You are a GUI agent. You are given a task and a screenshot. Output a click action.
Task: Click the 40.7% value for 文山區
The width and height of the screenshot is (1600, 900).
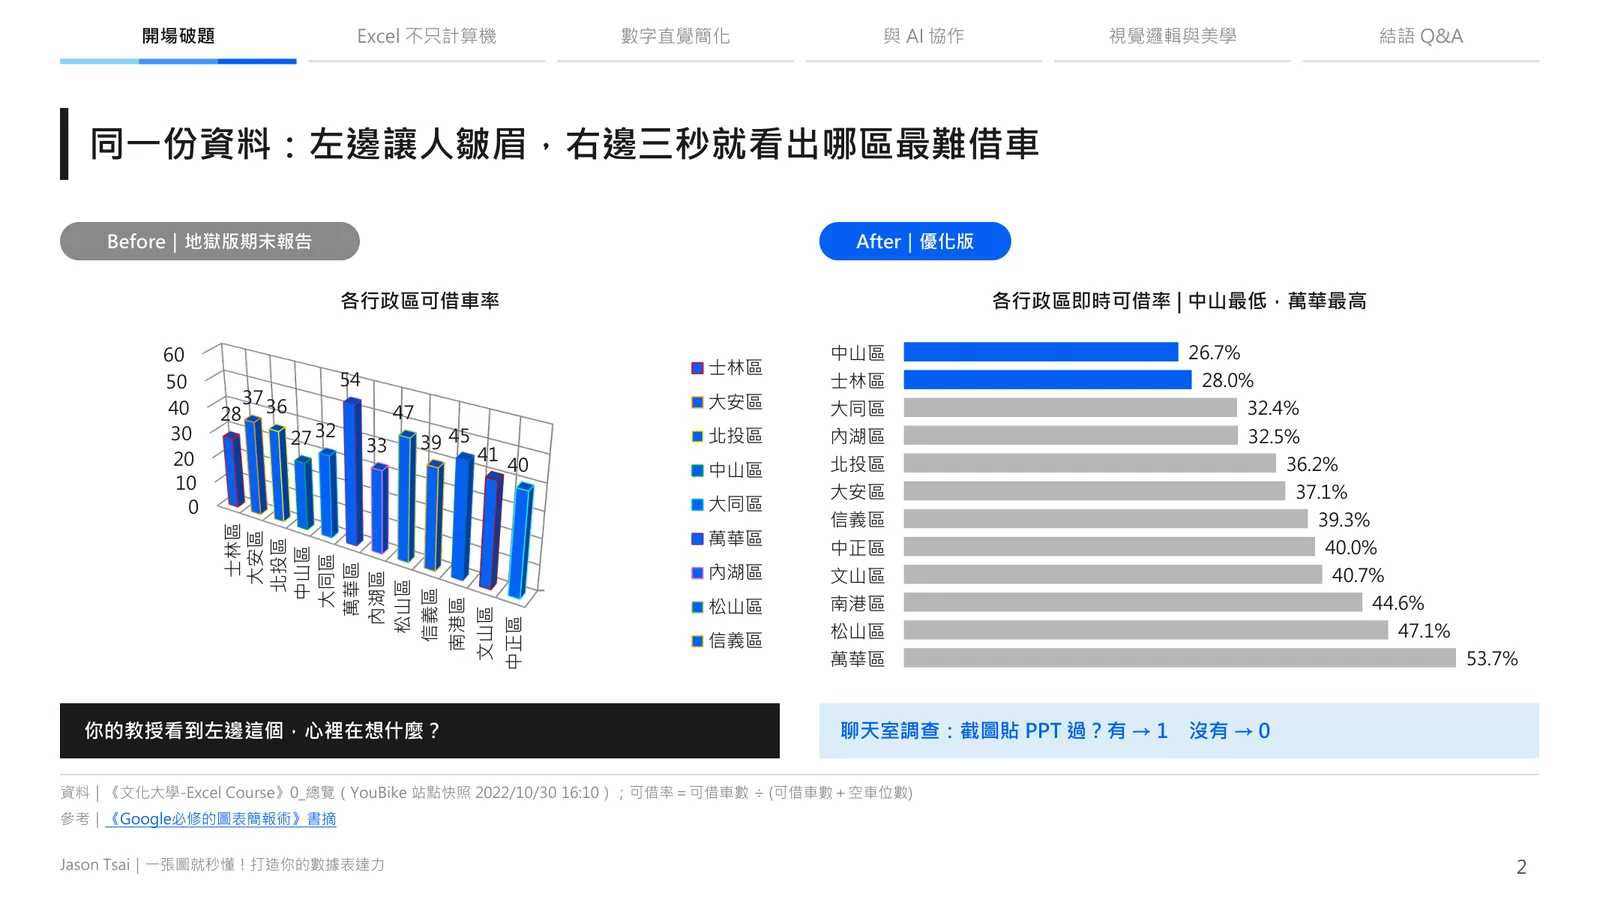(1358, 575)
